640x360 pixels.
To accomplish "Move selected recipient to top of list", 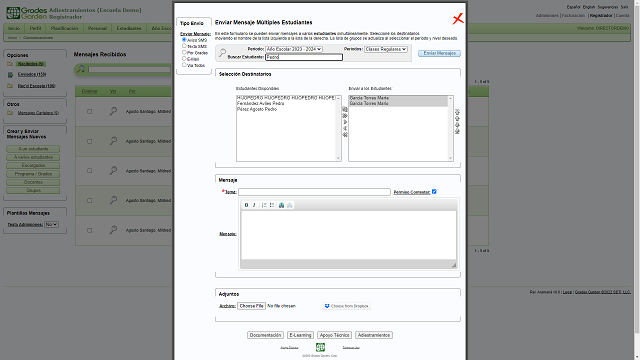I will pyautogui.click(x=457, y=112).
